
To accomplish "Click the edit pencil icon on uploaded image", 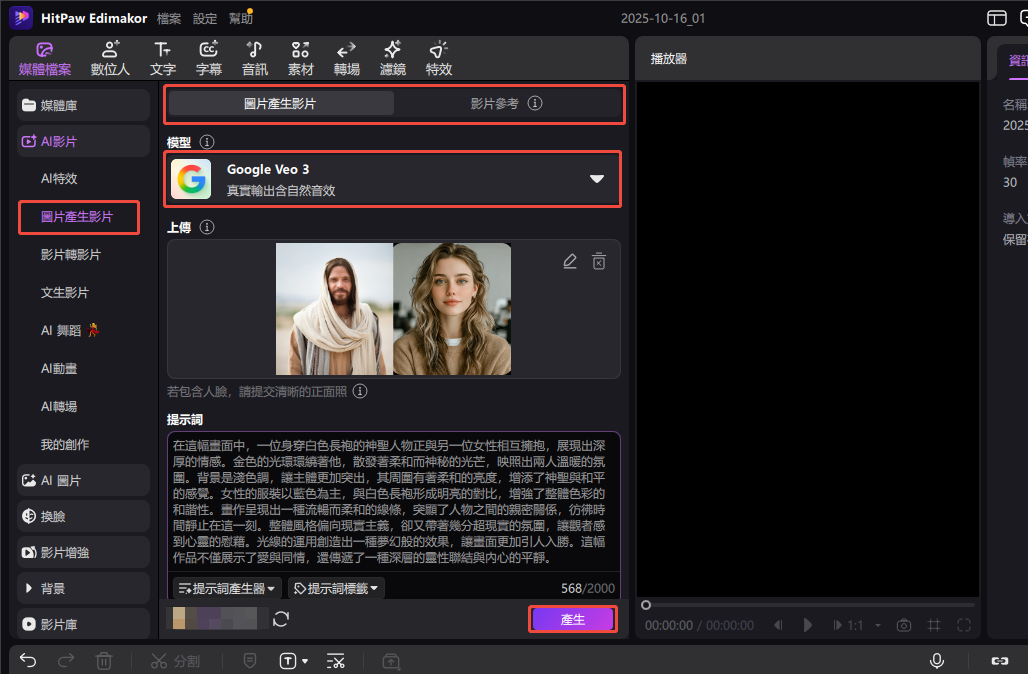I will point(570,261).
